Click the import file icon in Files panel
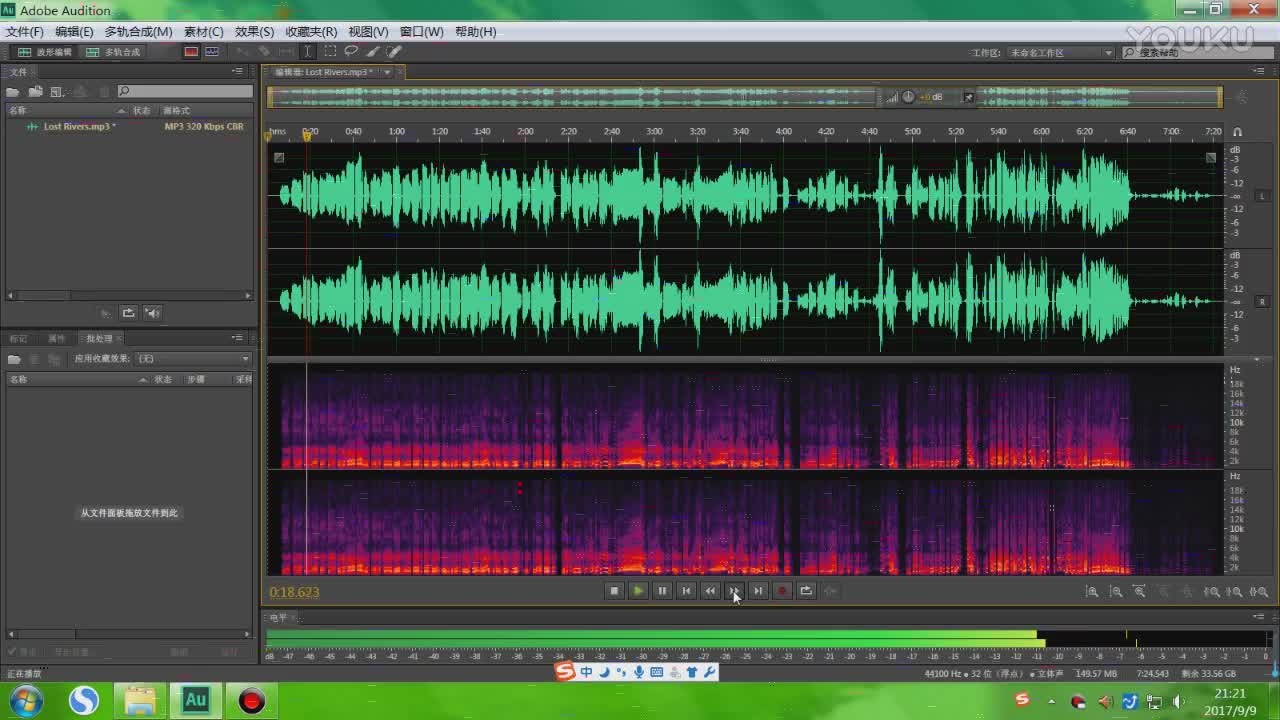This screenshot has width=1280, height=720. [x=35, y=92]
